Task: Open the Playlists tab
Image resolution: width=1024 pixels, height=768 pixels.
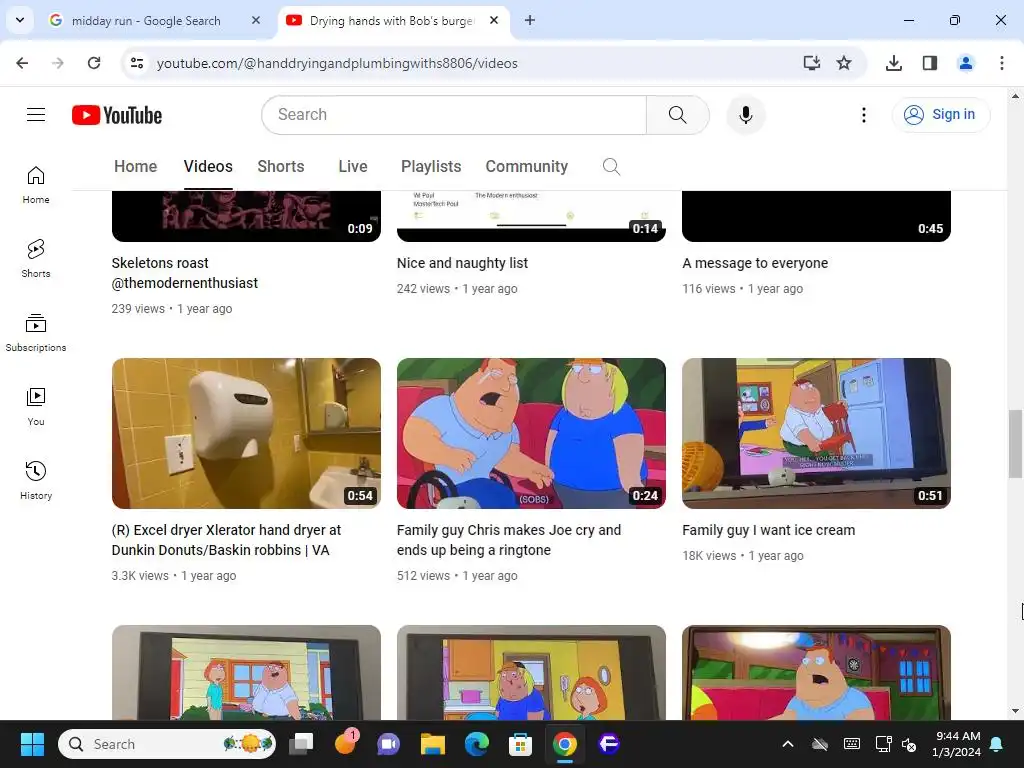Action: click(x=431, y=167)
